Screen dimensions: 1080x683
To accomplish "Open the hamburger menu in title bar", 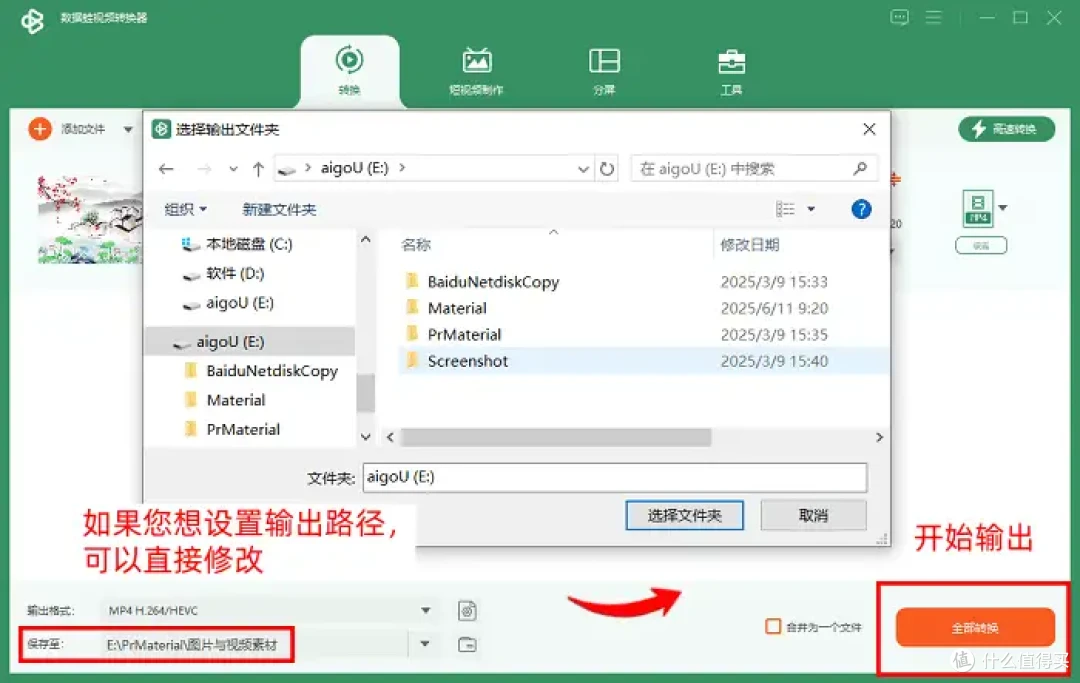I will [933, 17].
